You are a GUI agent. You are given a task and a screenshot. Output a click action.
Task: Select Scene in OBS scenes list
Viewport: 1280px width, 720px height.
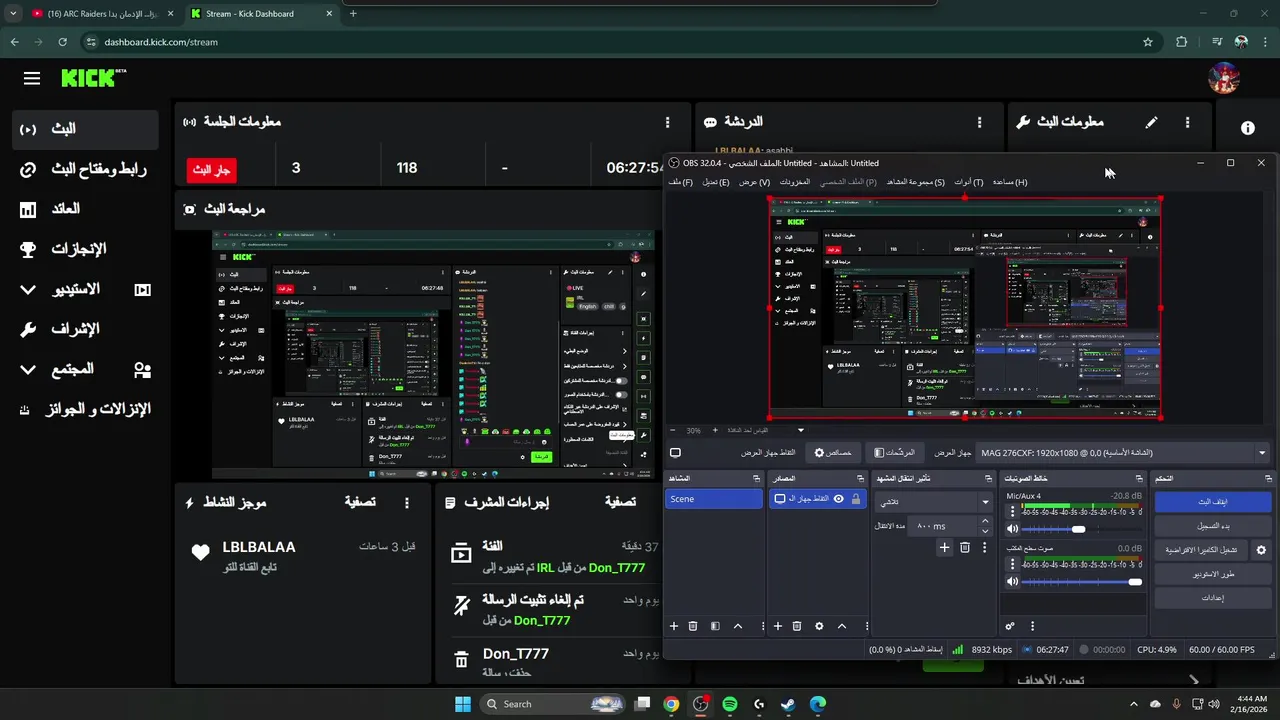[x=714, y=499]
